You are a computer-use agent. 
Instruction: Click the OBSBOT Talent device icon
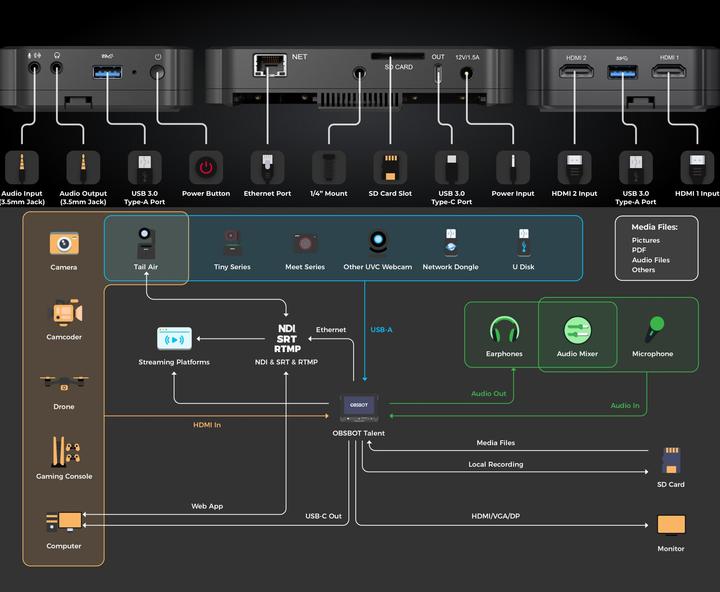click(359, 407)
